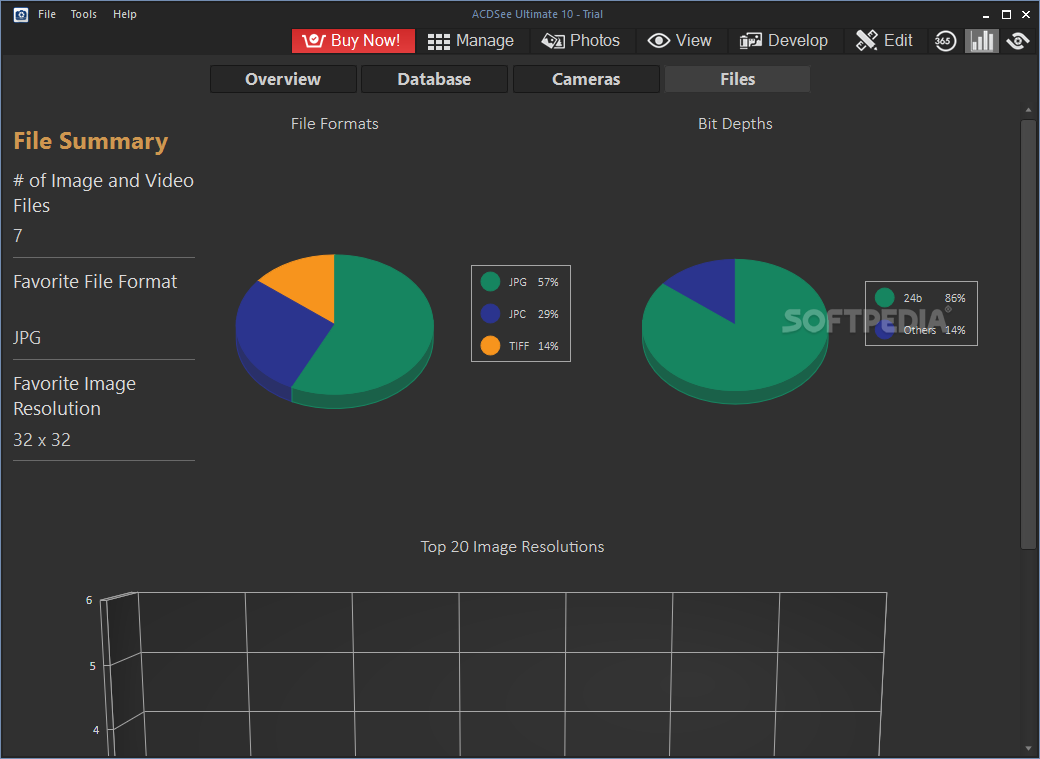The width and height of the screenshot is (1040, 759).
Task: Open the Tools menu
Action: click(84, 14)
